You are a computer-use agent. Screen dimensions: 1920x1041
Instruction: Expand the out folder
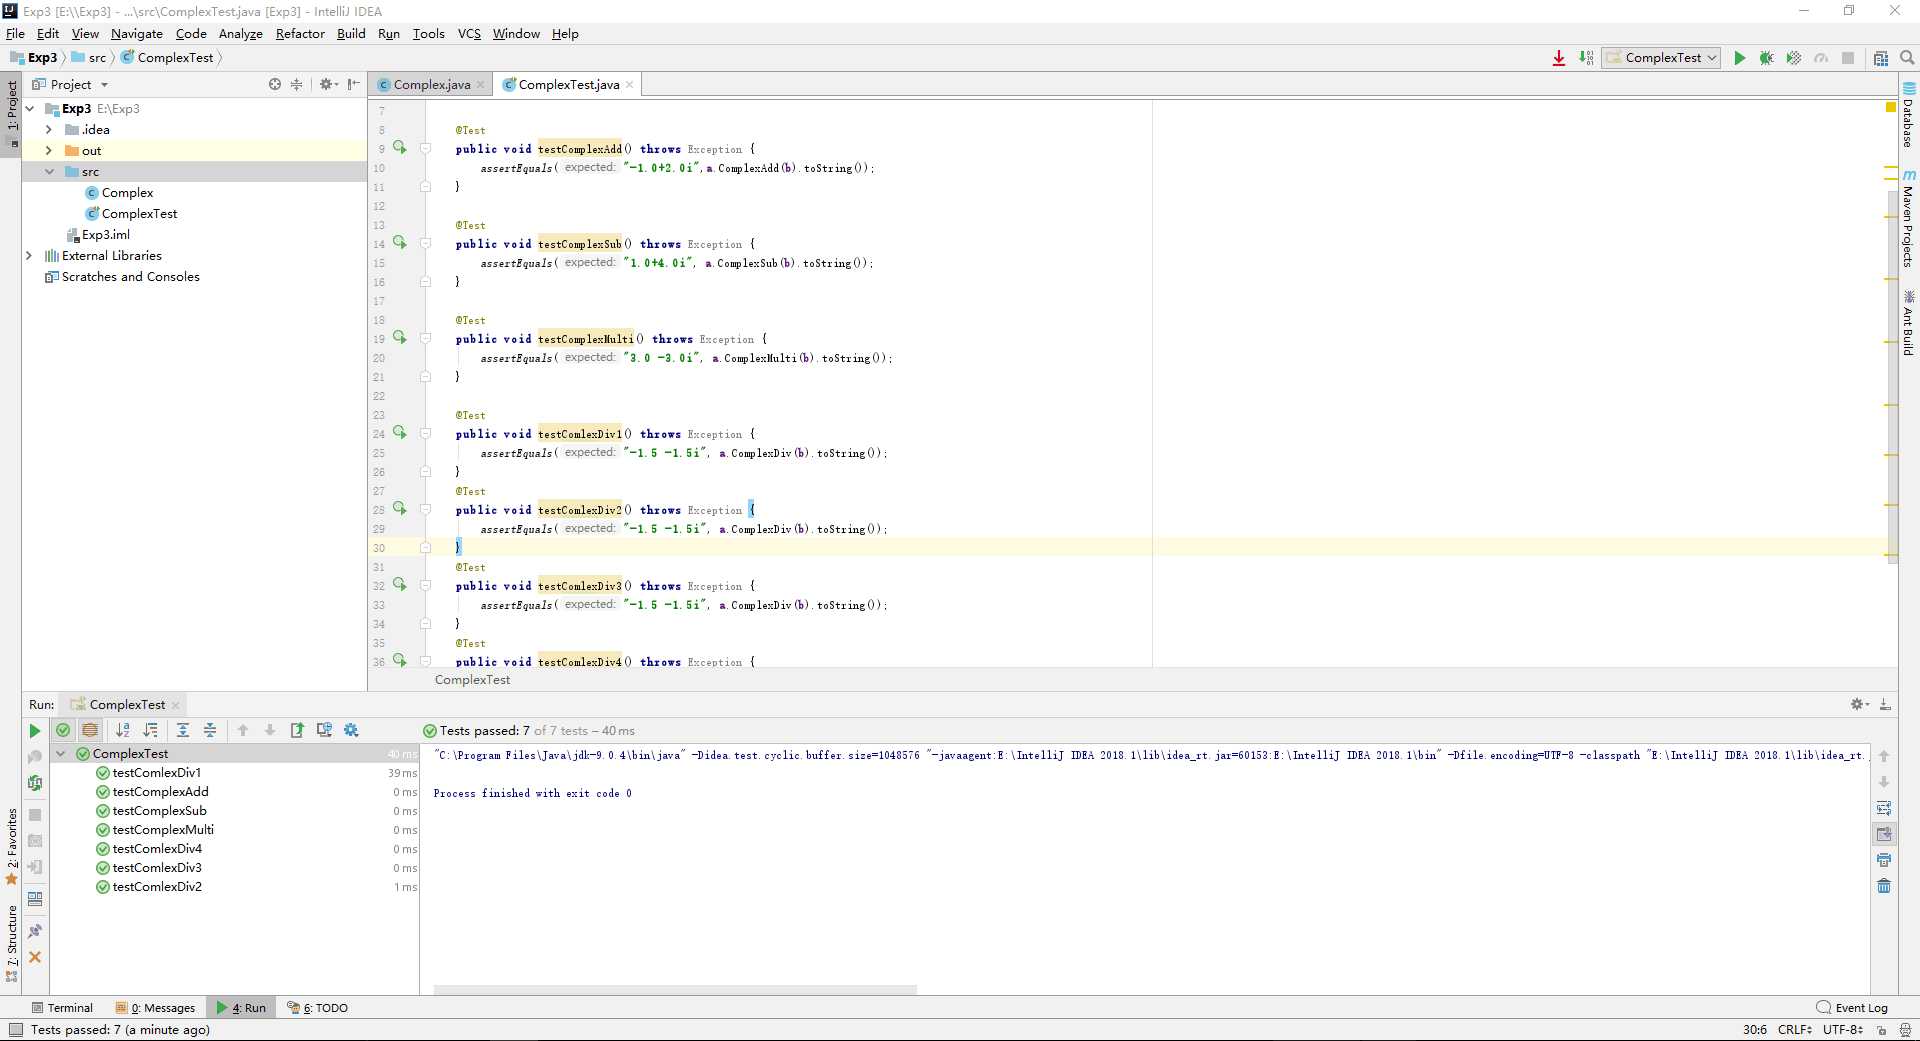click(49, 151)
